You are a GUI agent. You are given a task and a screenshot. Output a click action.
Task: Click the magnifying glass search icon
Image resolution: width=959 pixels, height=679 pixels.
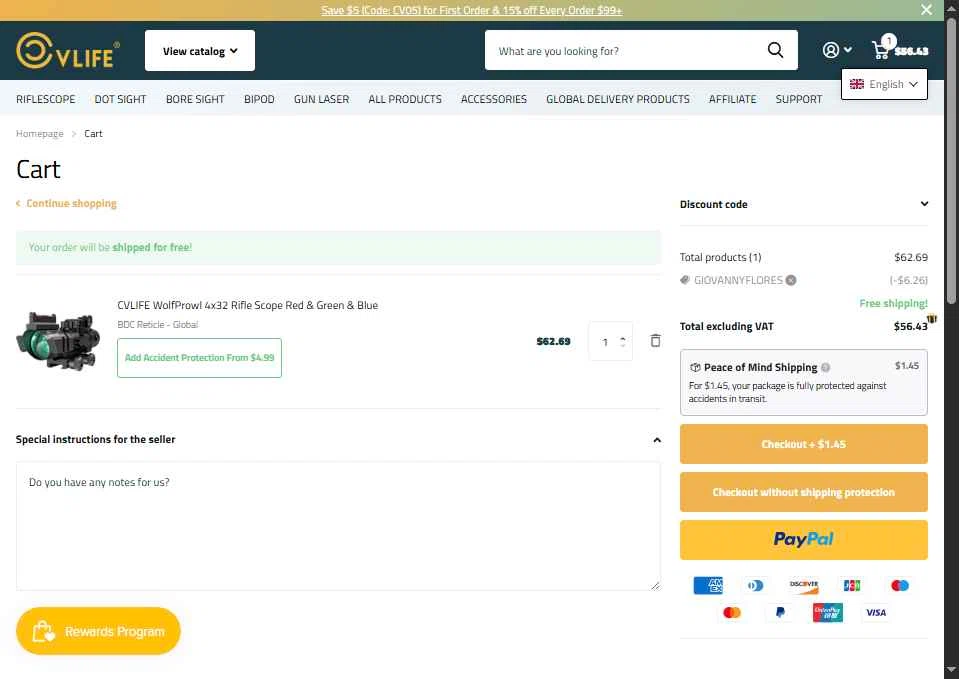pos(775,50)
